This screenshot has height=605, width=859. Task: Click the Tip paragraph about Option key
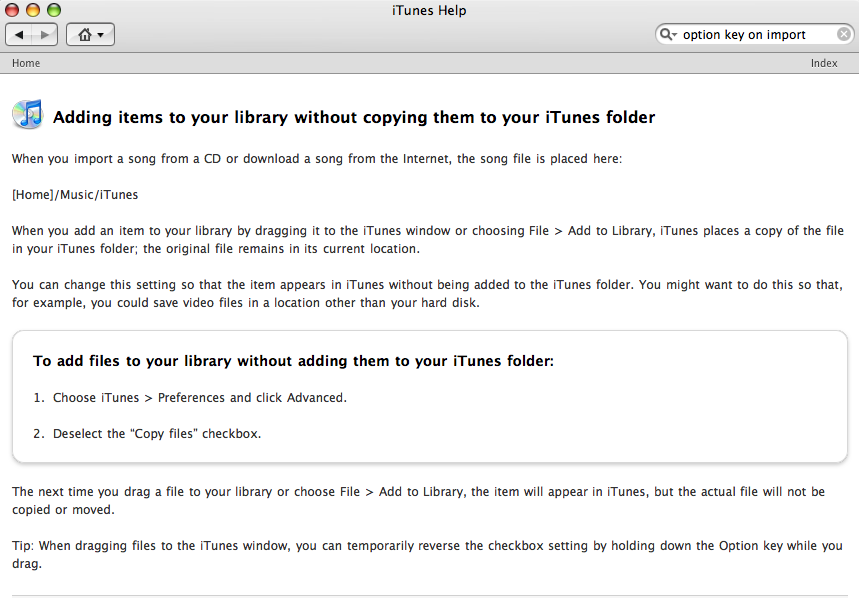(427, 555)
